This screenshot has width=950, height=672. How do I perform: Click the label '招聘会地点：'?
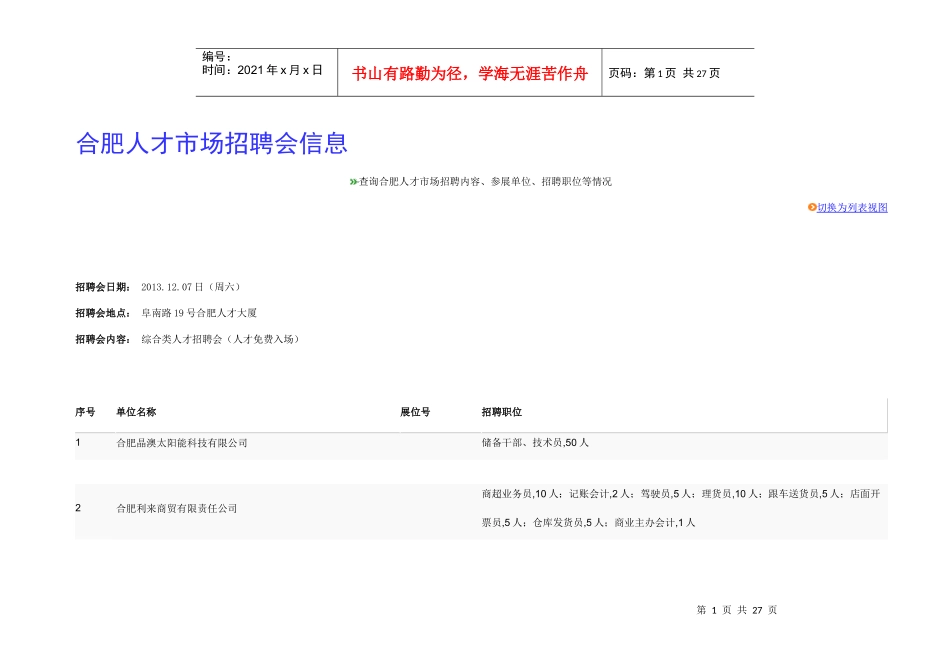coord(102,313)
